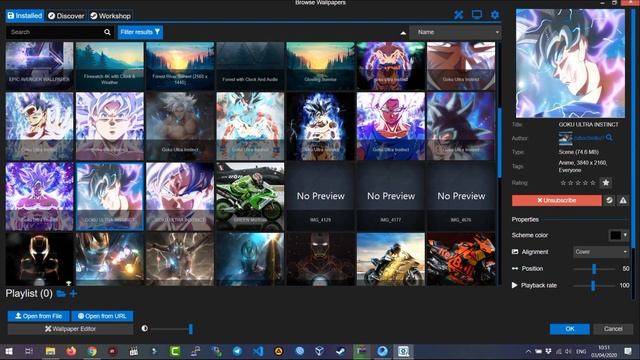
Task: Open wallpaper in Steam Workshop icon
Action: point(609,200)
